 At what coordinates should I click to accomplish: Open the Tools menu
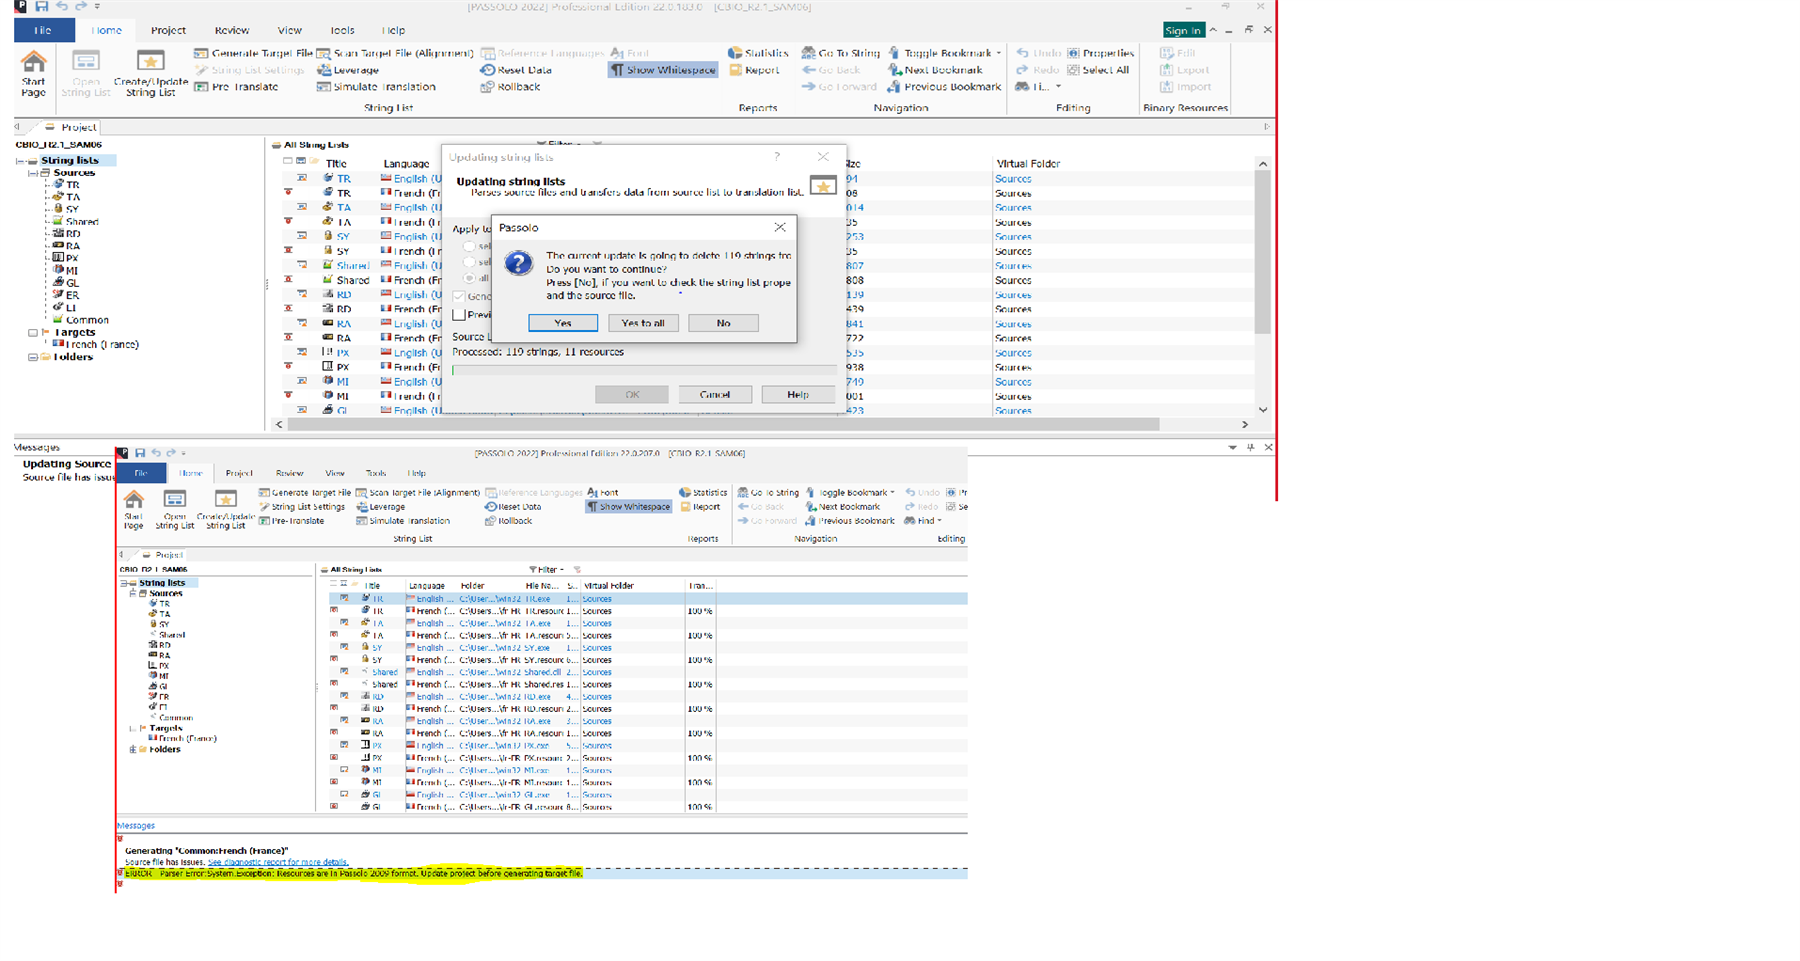point(344,30)
